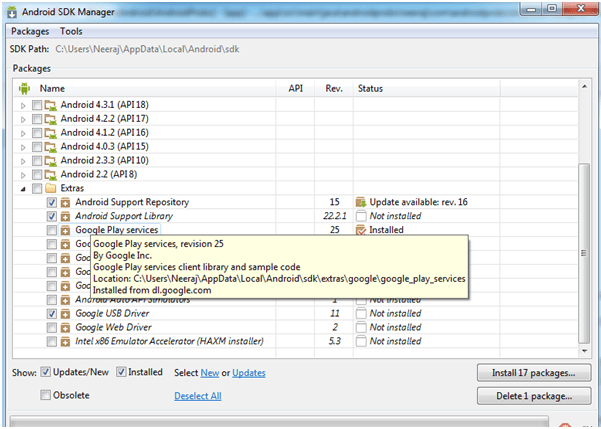
Task: Click package icon beside Google Play services
Action: point(66,230)
